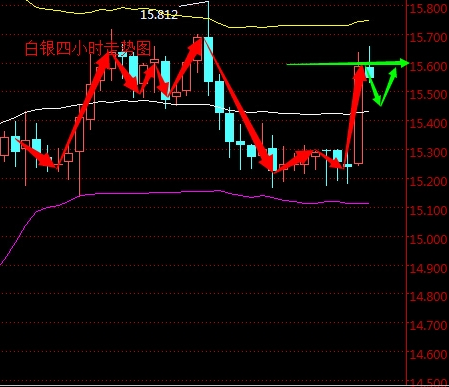
Task: Click the 15.600 price axis label
Action: (428, 66)
